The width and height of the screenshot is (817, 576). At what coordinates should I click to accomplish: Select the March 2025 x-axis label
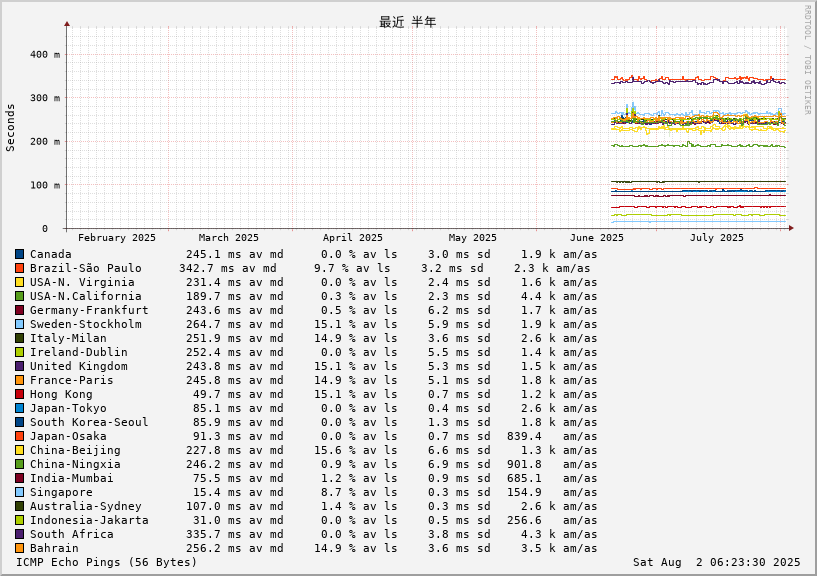(x=228, y=238)
